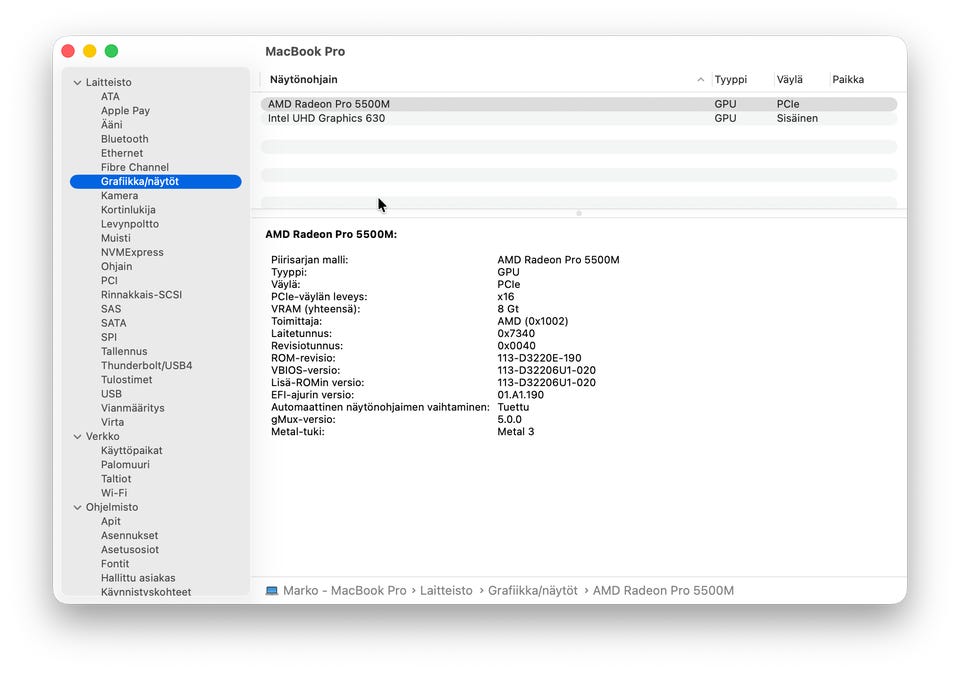Click Marko - MacBook Pro in path bar
Image resolution: width=960 pixels, height=674 pixels.
(x=345, y=591)
